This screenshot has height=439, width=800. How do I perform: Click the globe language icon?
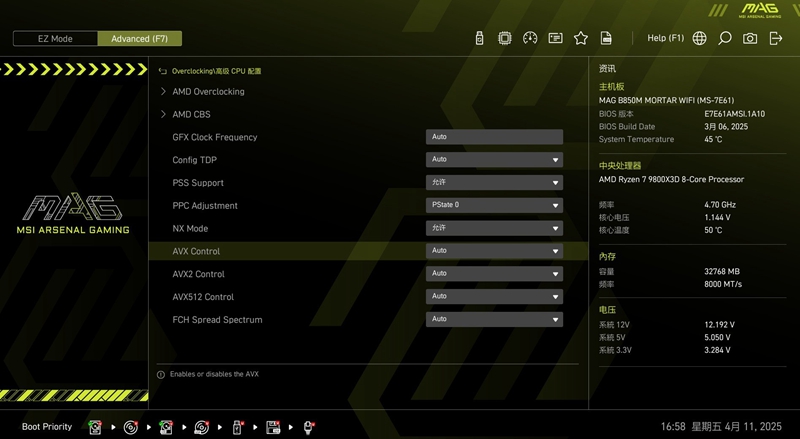tap(699, 38)
